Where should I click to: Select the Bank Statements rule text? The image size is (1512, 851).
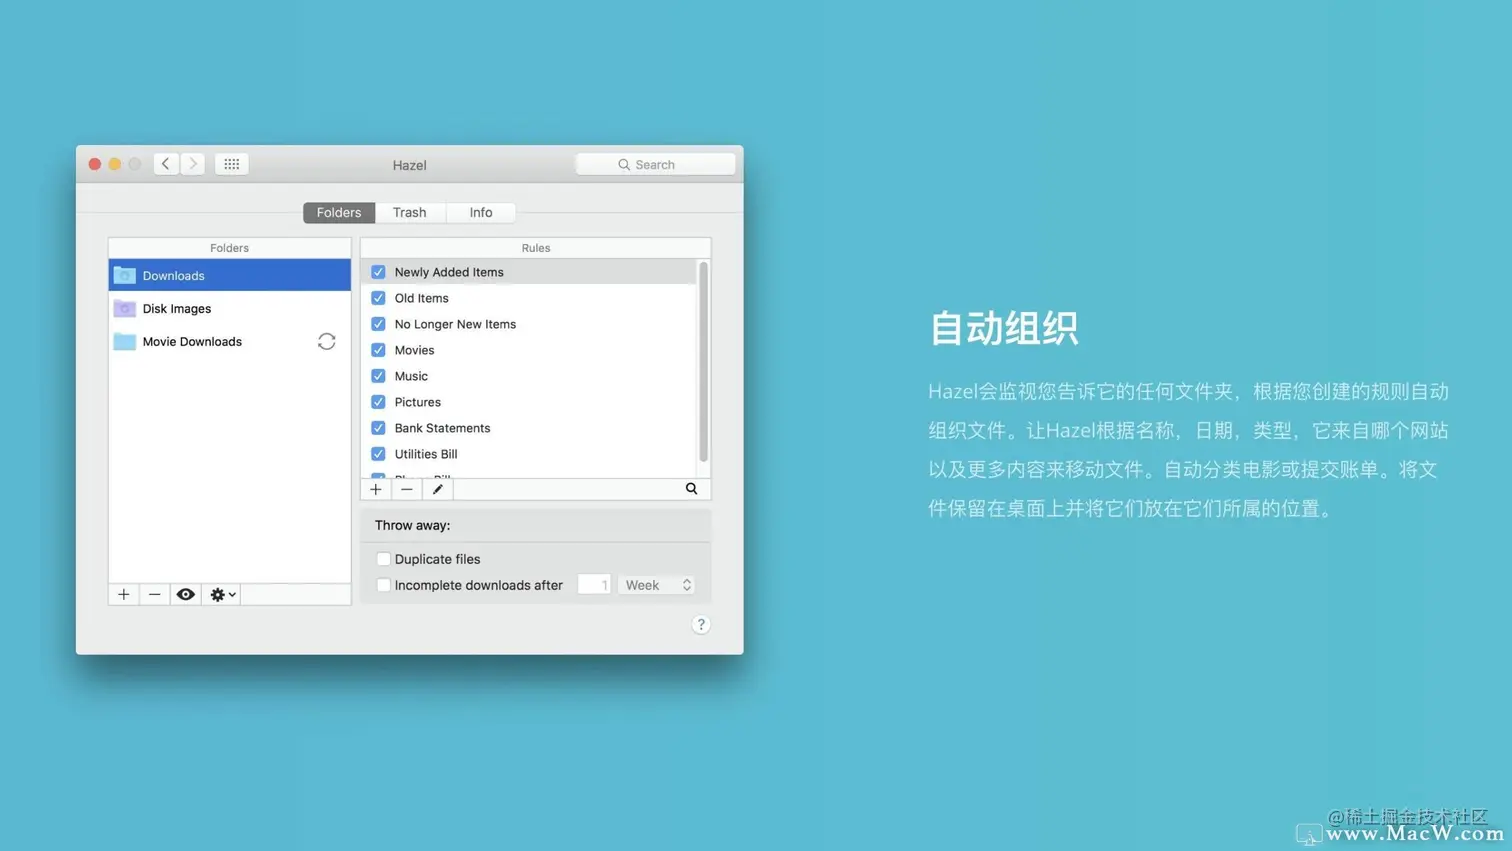pos(442,428)
